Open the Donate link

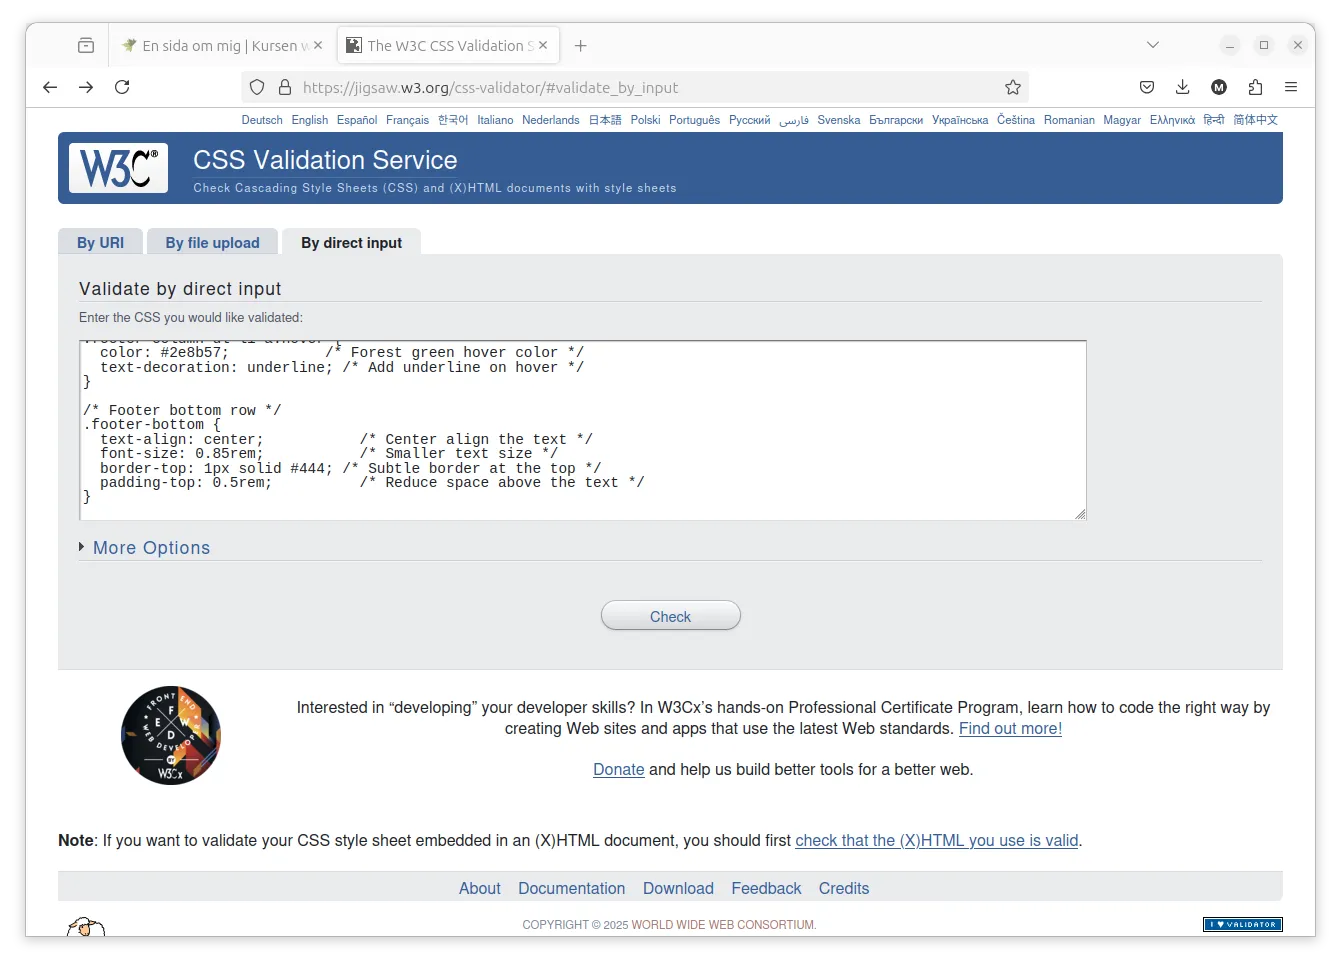[619, 769]
